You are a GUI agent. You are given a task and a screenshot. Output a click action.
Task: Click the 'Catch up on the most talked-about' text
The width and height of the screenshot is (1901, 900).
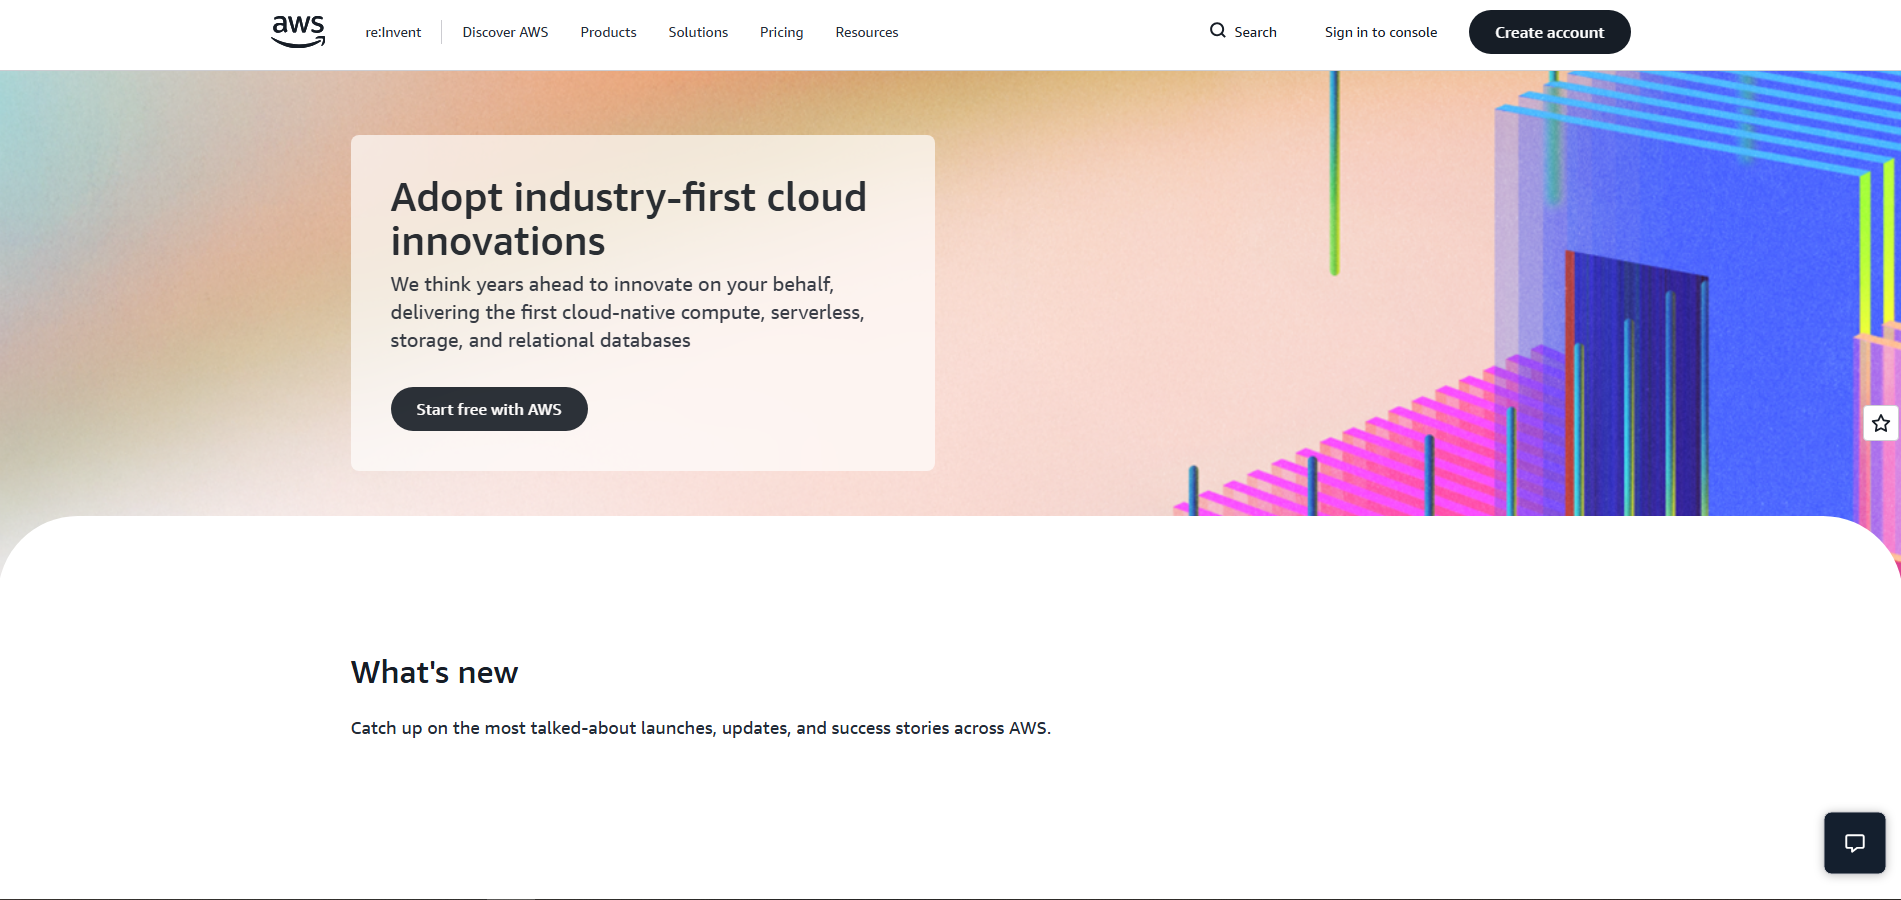pos(701,728)
